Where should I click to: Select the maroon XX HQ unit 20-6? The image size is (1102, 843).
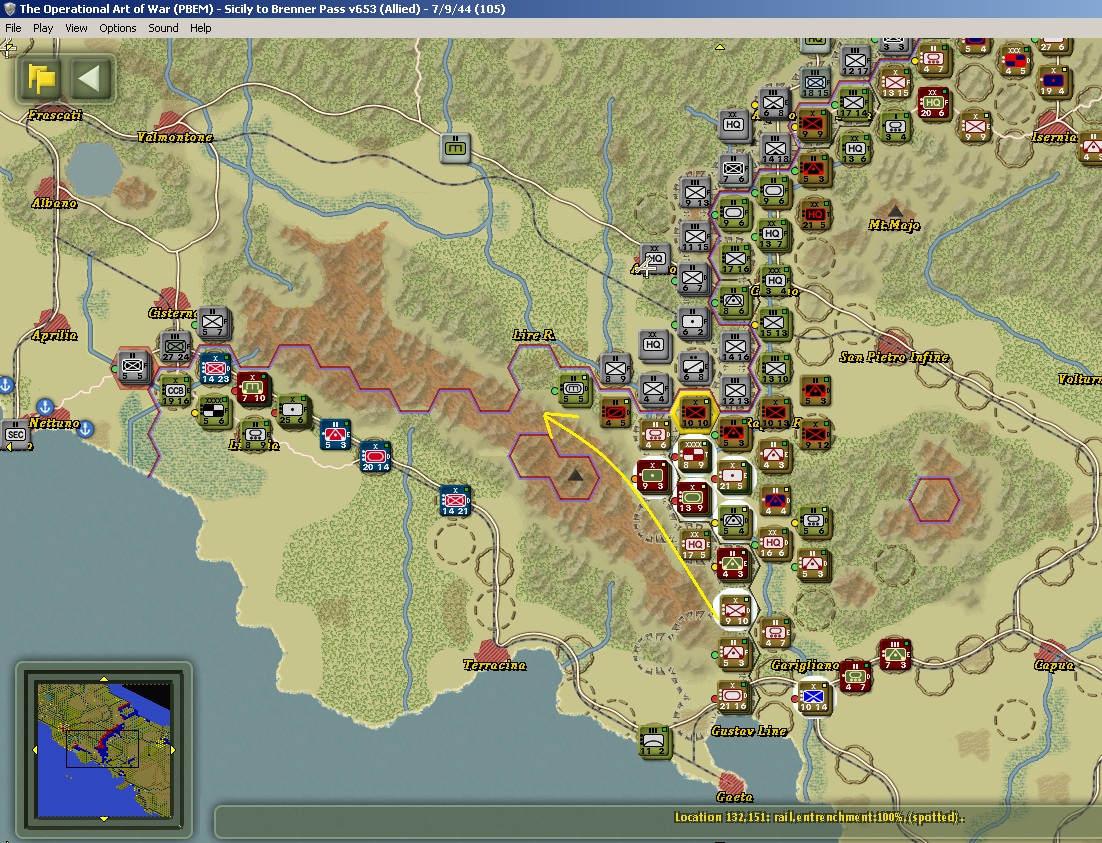[x=933, y=104]
